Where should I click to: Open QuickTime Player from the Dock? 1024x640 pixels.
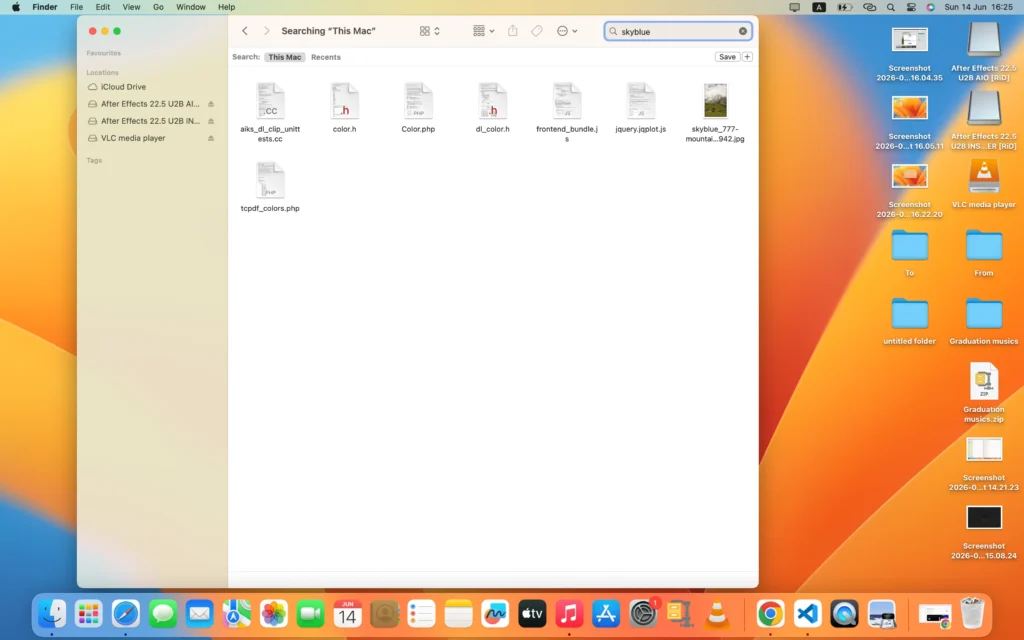click(844, 614)
